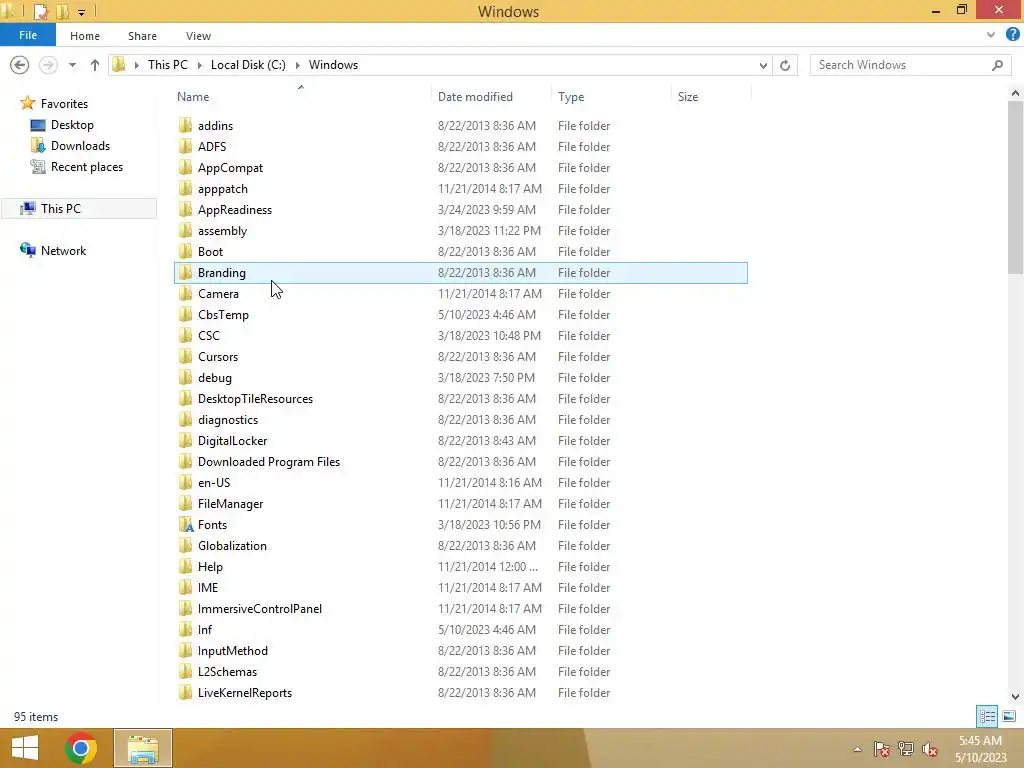This screenshot has width=1024, height=768.
Task: Open the Windows Start button
Action: tap(25, 748)
